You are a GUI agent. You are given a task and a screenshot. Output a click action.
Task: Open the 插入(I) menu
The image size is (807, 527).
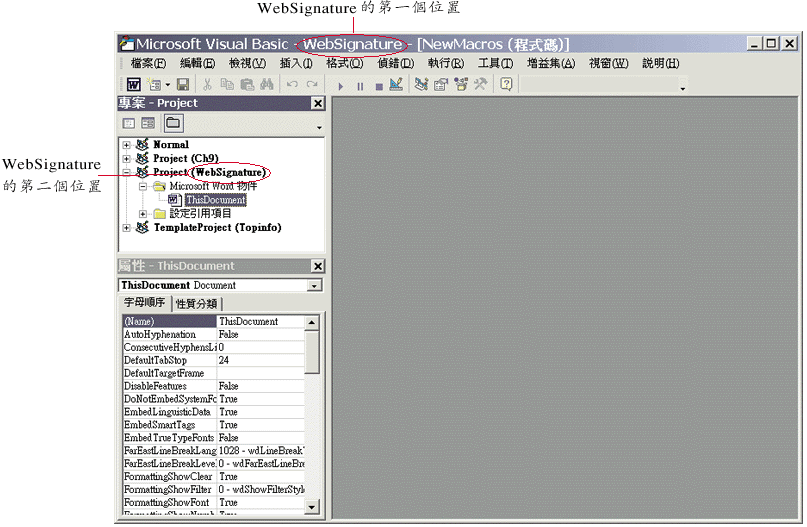pos(296,63)
